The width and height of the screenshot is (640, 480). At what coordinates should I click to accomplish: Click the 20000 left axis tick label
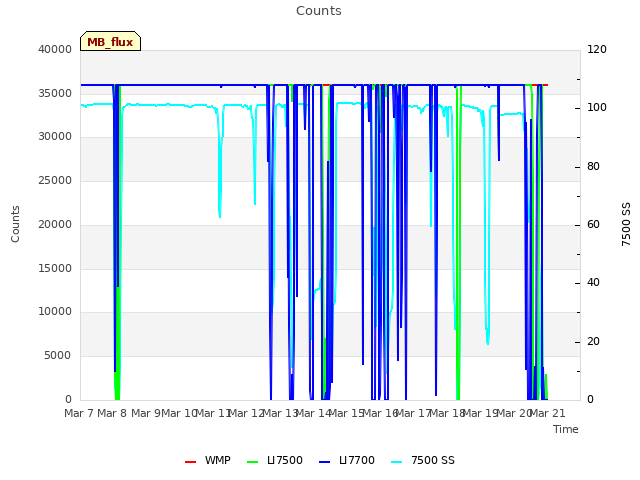tap(55, 224)
